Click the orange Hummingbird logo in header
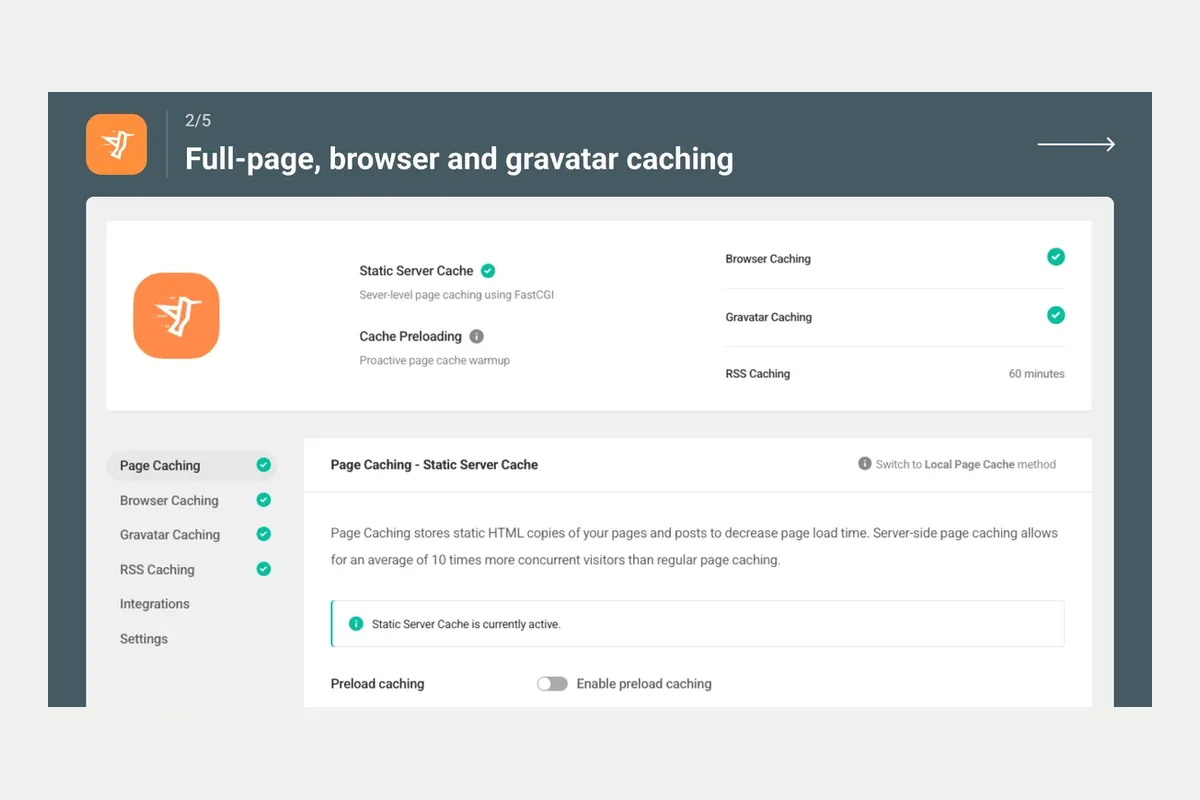The image size is (1200, 800). [x=116, y=144]
